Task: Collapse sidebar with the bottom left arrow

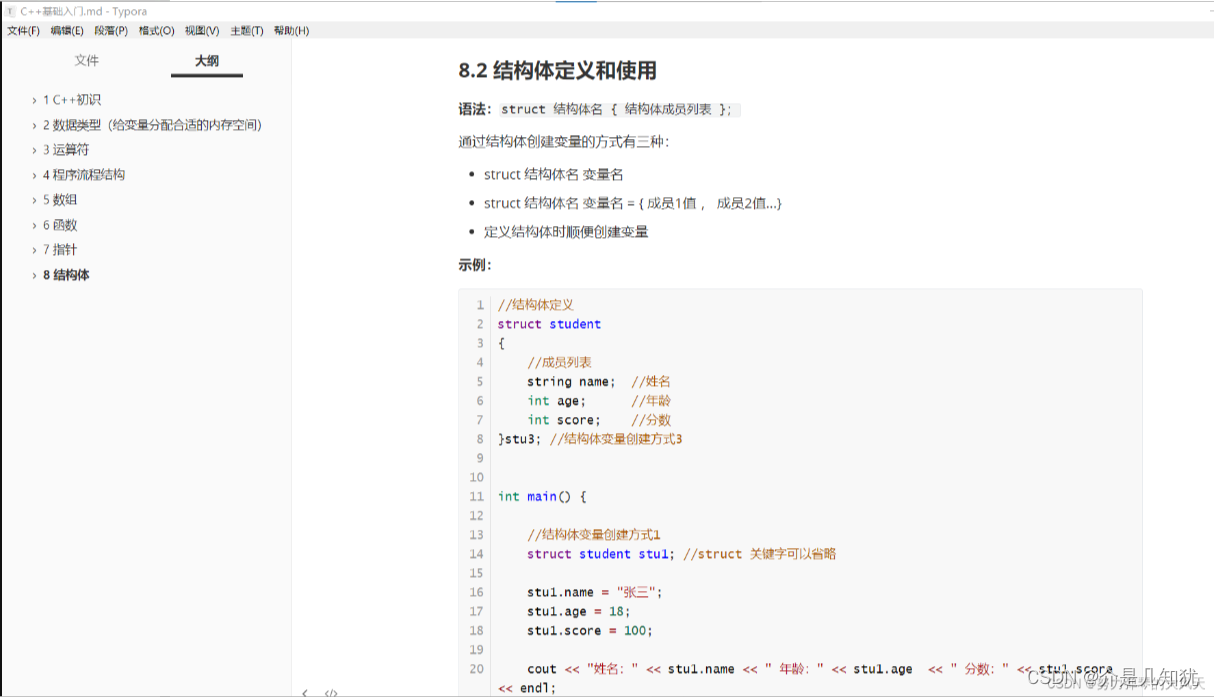Action: pos(305,692)
